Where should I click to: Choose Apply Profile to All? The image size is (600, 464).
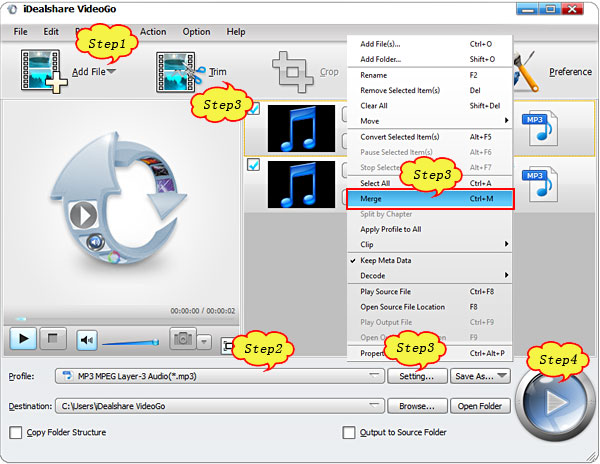(429, 230)
